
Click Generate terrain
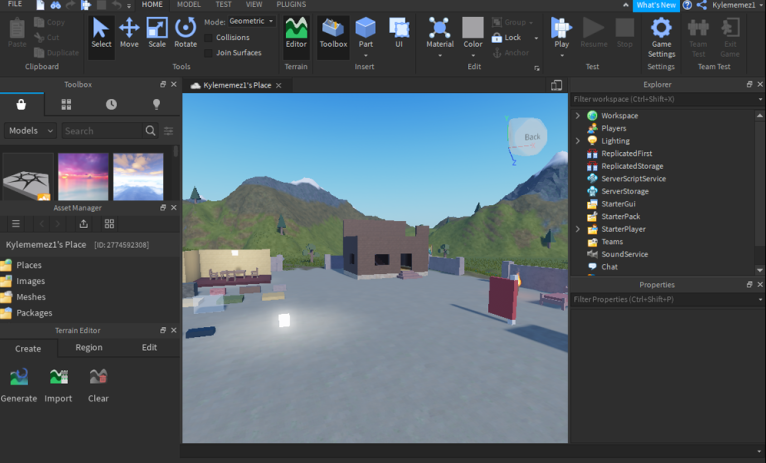click(19, 385)
